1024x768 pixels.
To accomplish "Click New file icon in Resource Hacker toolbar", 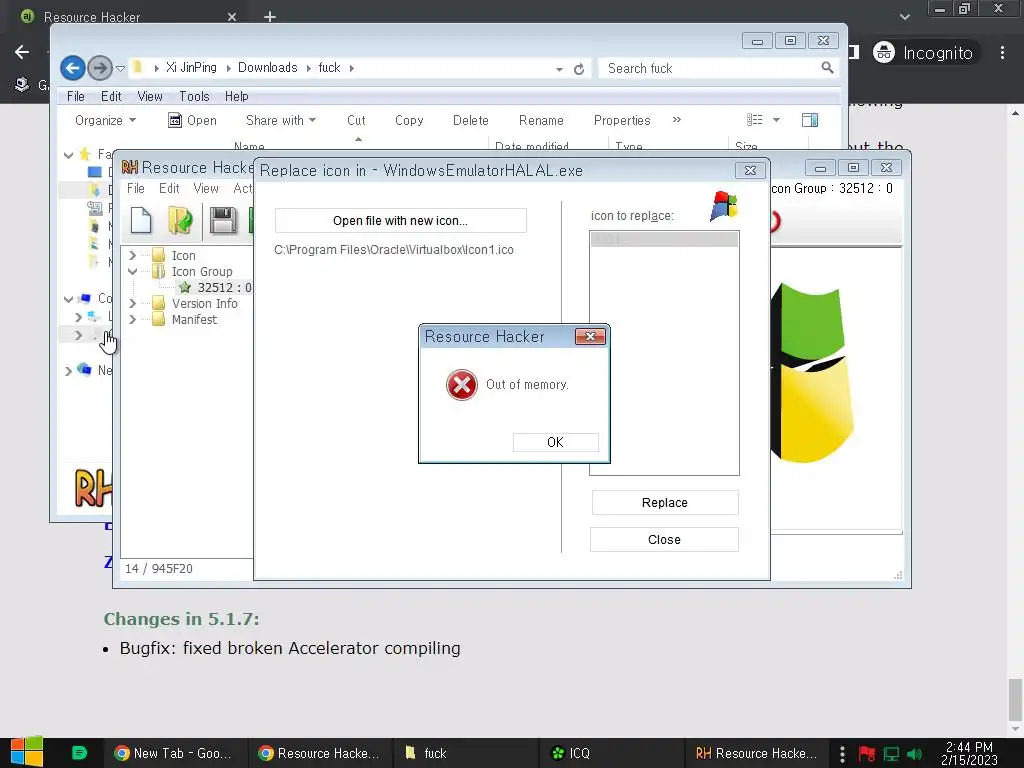I will pos(141,221).
